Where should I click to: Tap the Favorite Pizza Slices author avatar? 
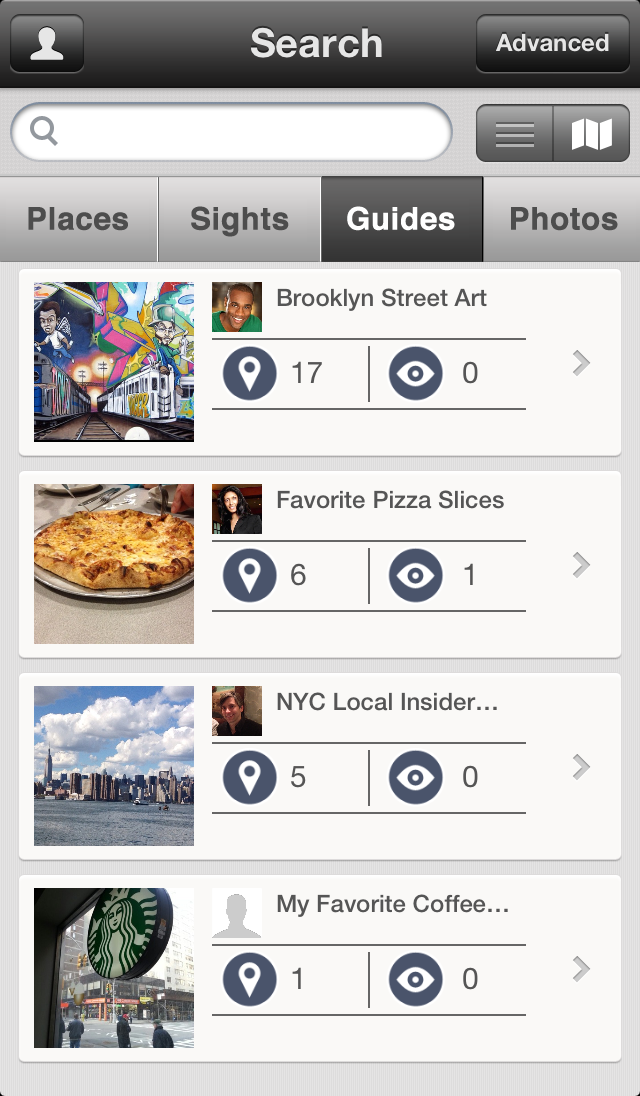tap(237, 509)
